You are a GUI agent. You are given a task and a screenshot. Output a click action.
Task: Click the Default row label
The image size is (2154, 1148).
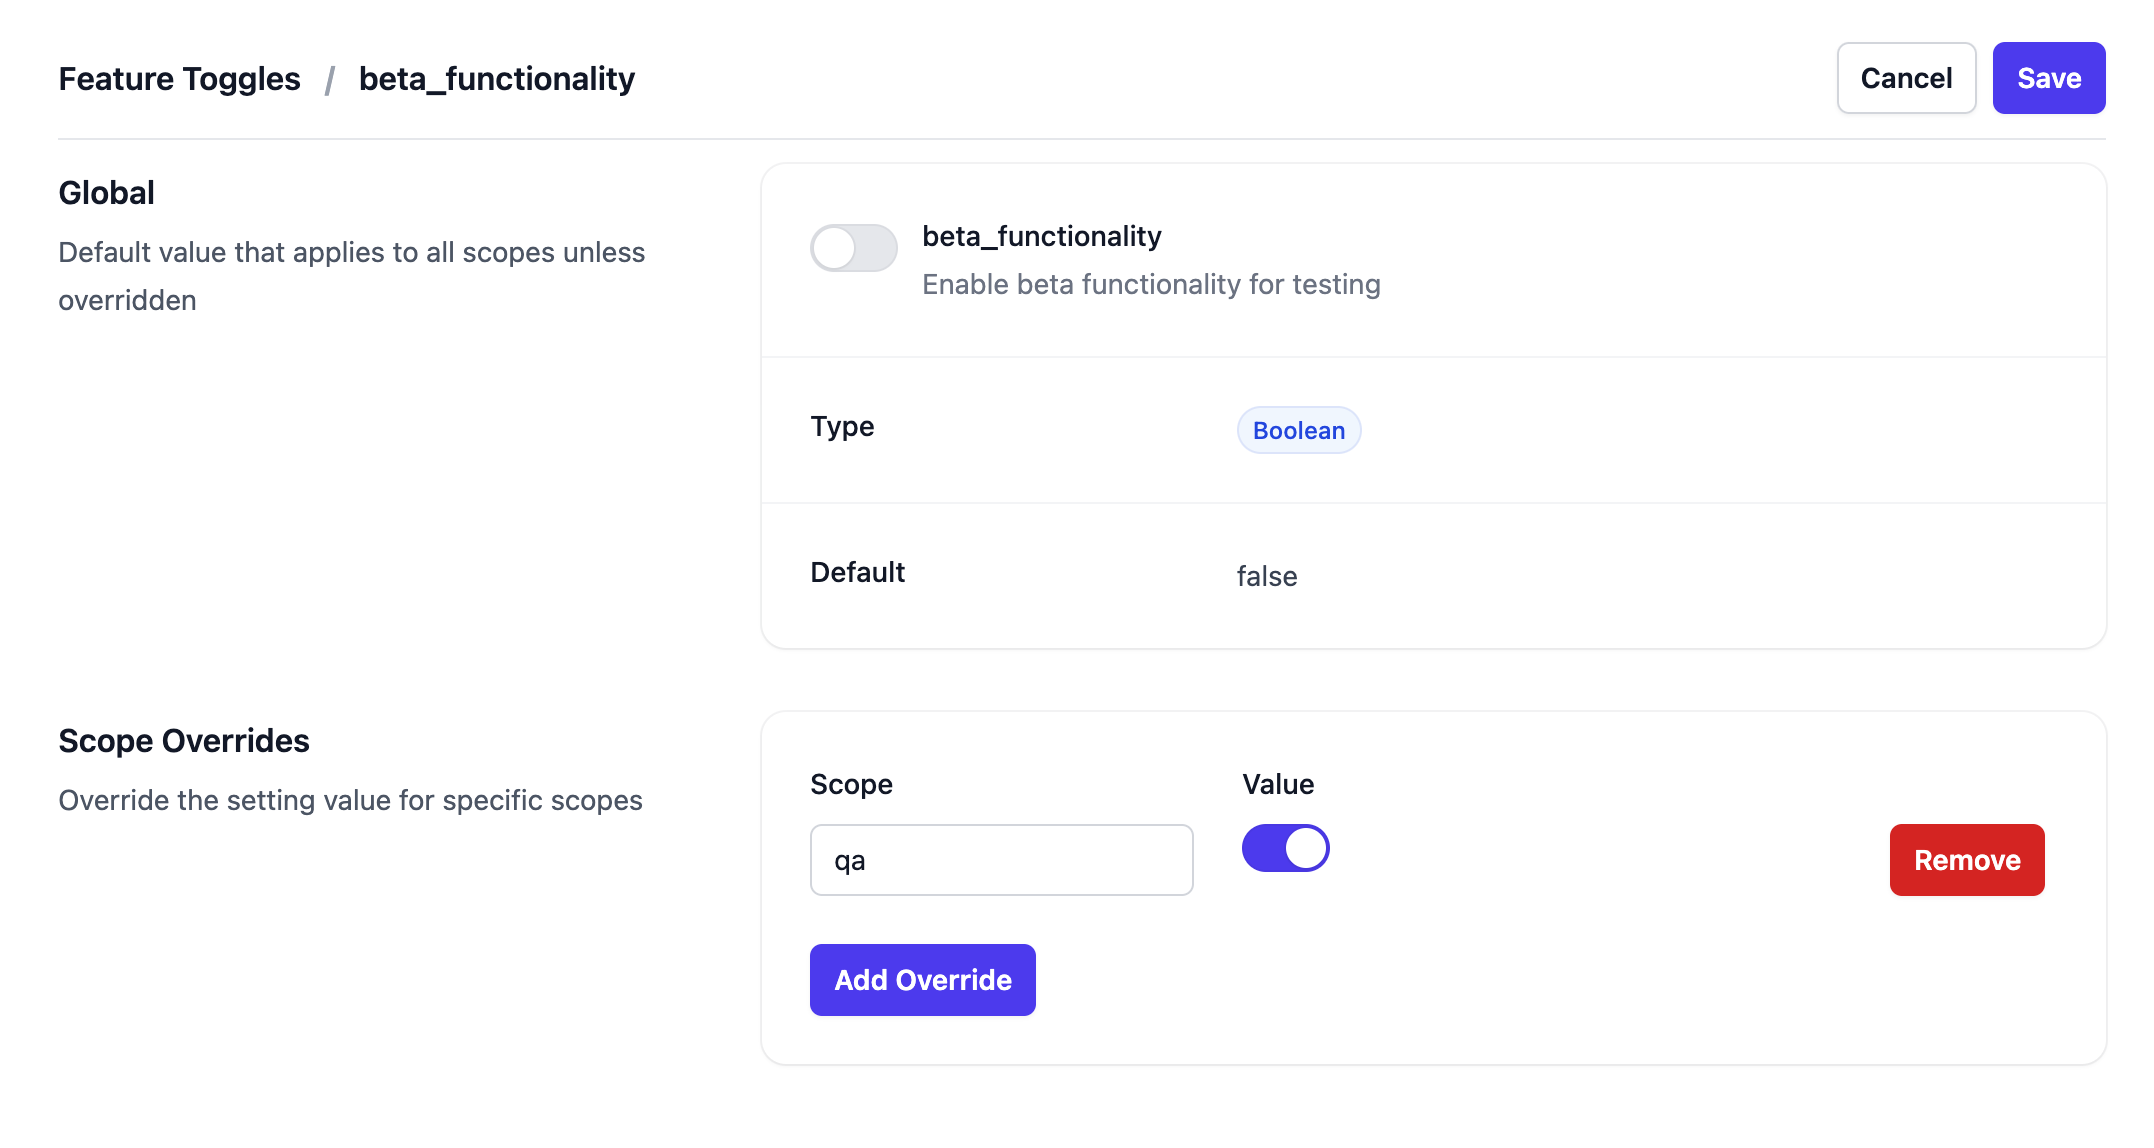click(x=857, y=572)
